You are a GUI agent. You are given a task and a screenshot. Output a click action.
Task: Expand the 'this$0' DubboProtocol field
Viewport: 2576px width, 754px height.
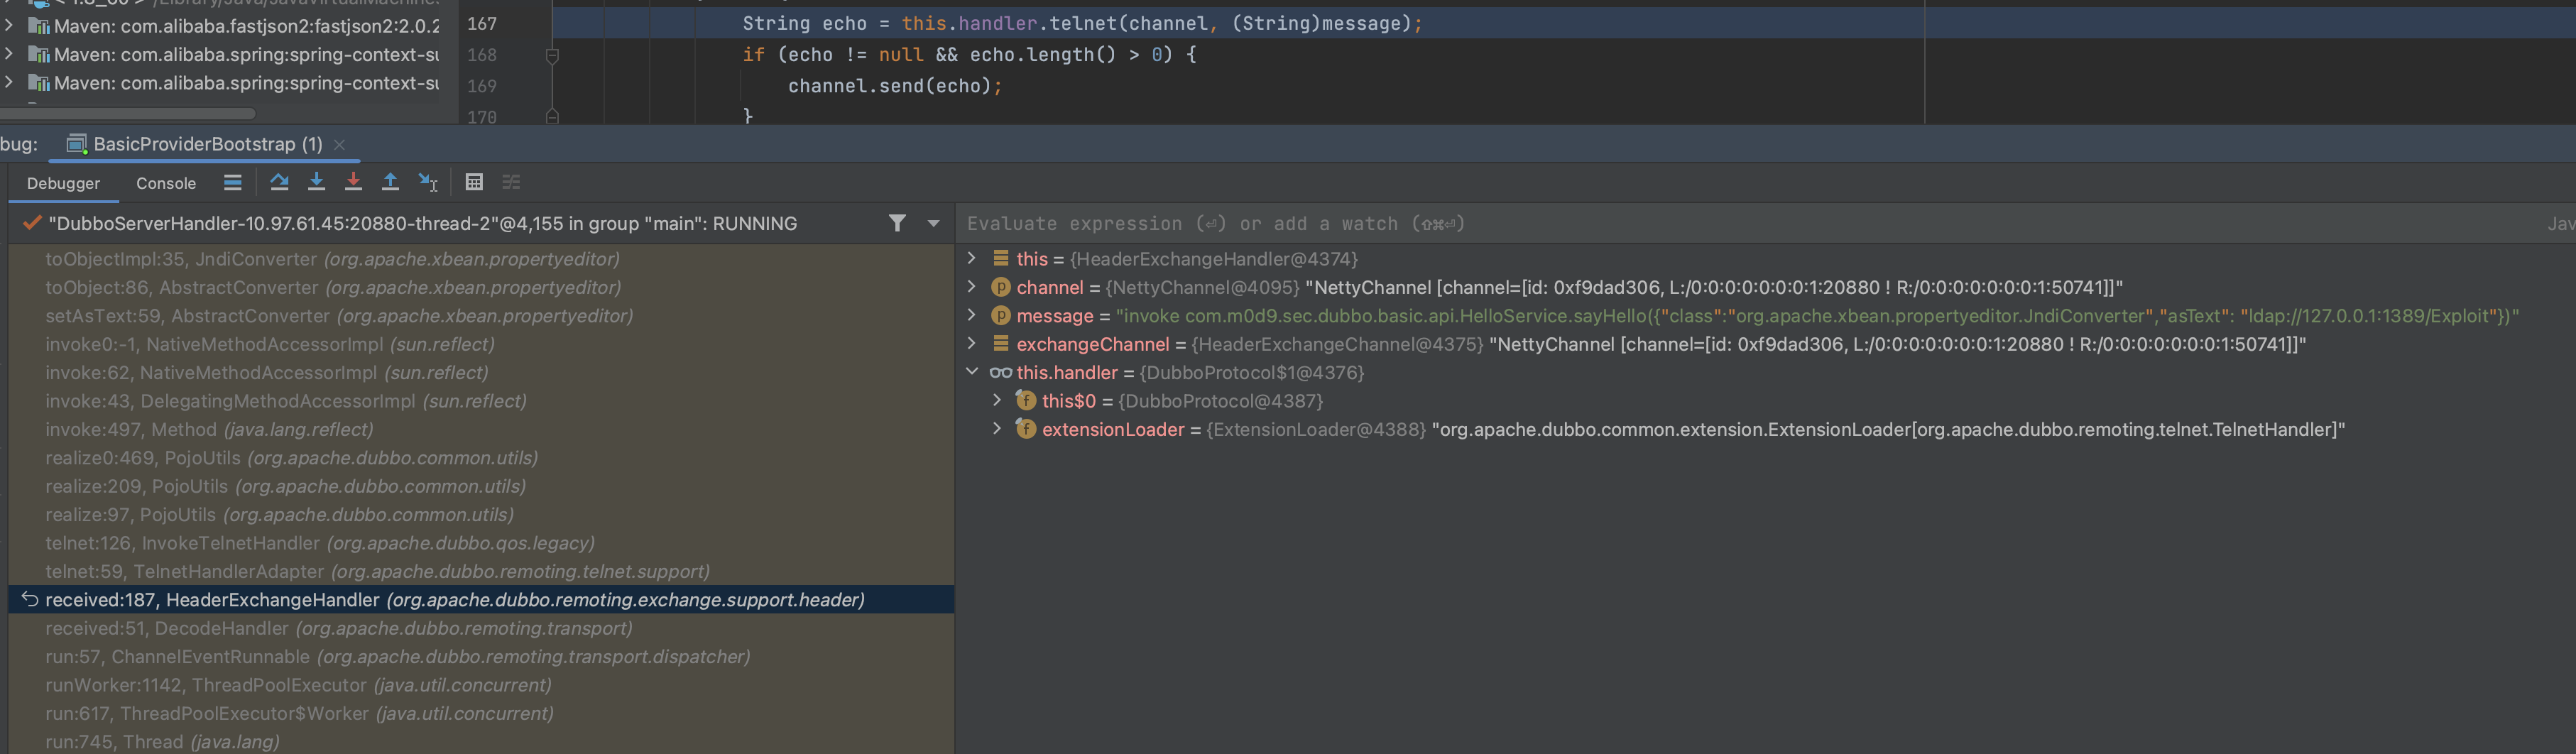pos(996,400)
